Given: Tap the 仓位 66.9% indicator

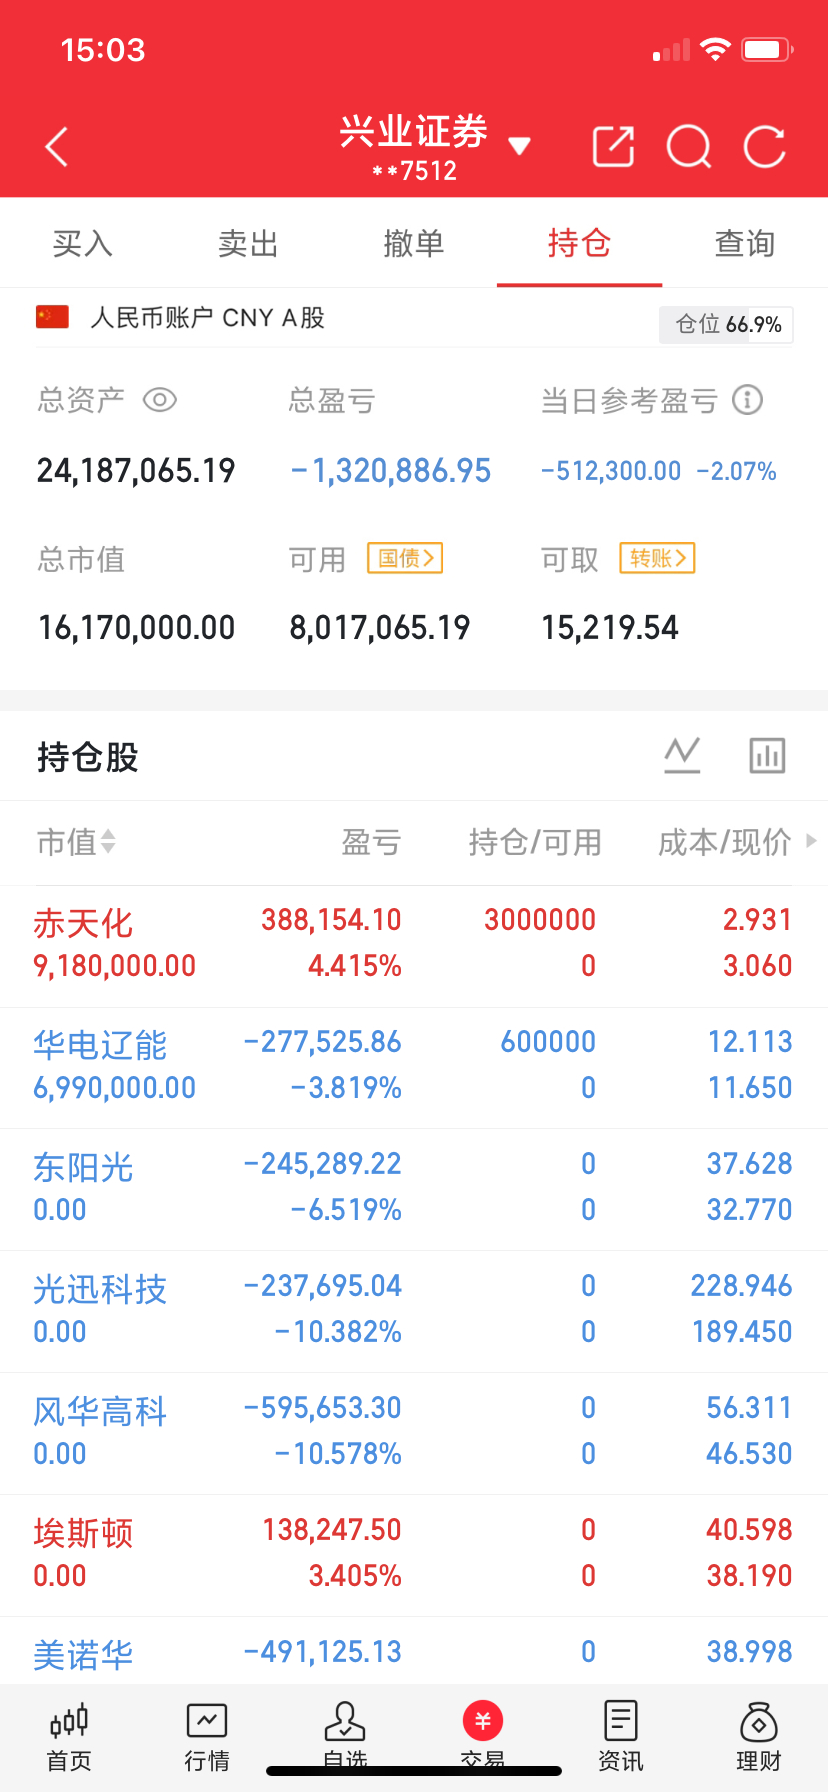Looking at the screenshot, I should click(x=726, y=324).
